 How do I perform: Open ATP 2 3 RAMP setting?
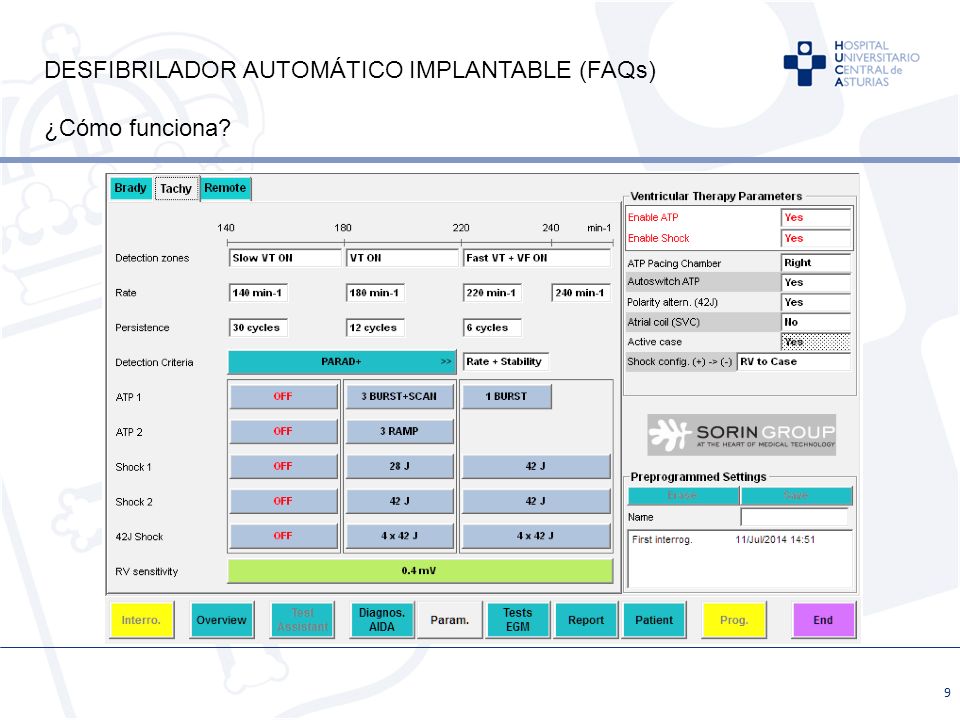point(399,431)
